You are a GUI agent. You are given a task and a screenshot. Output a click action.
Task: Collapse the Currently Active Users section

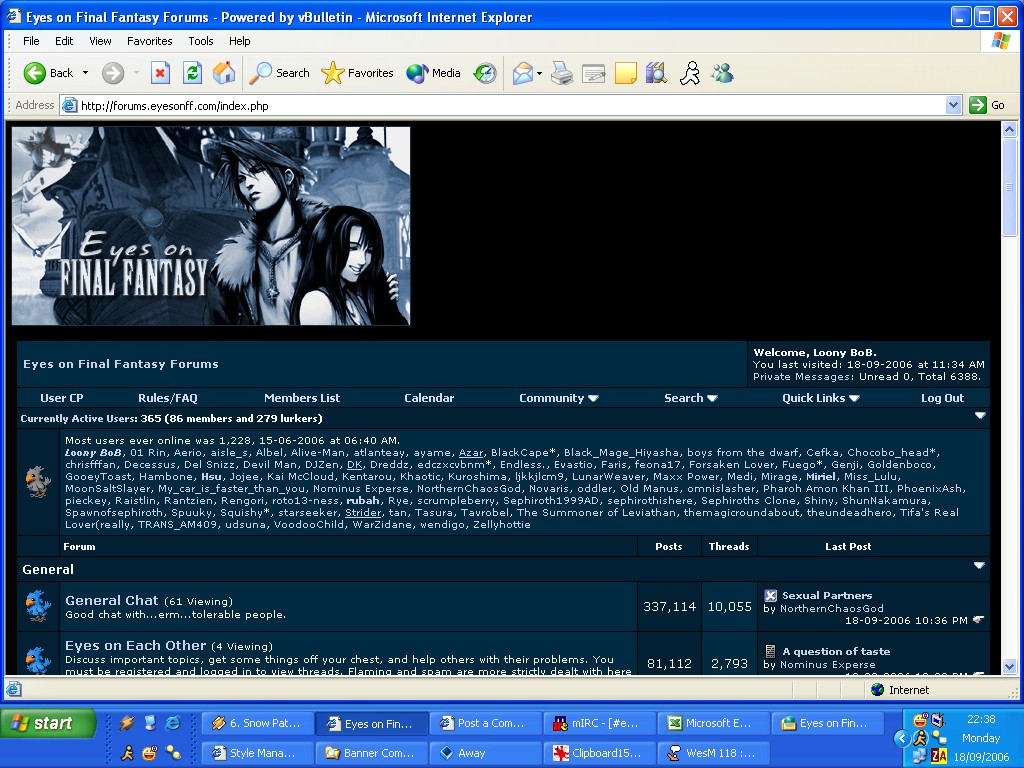click(980, 416)
